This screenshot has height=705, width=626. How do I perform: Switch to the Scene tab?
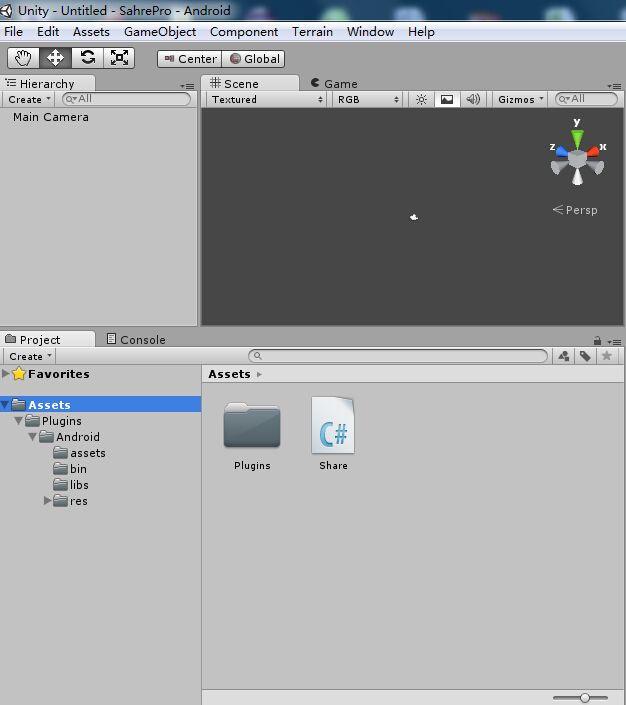pos(250,84)
